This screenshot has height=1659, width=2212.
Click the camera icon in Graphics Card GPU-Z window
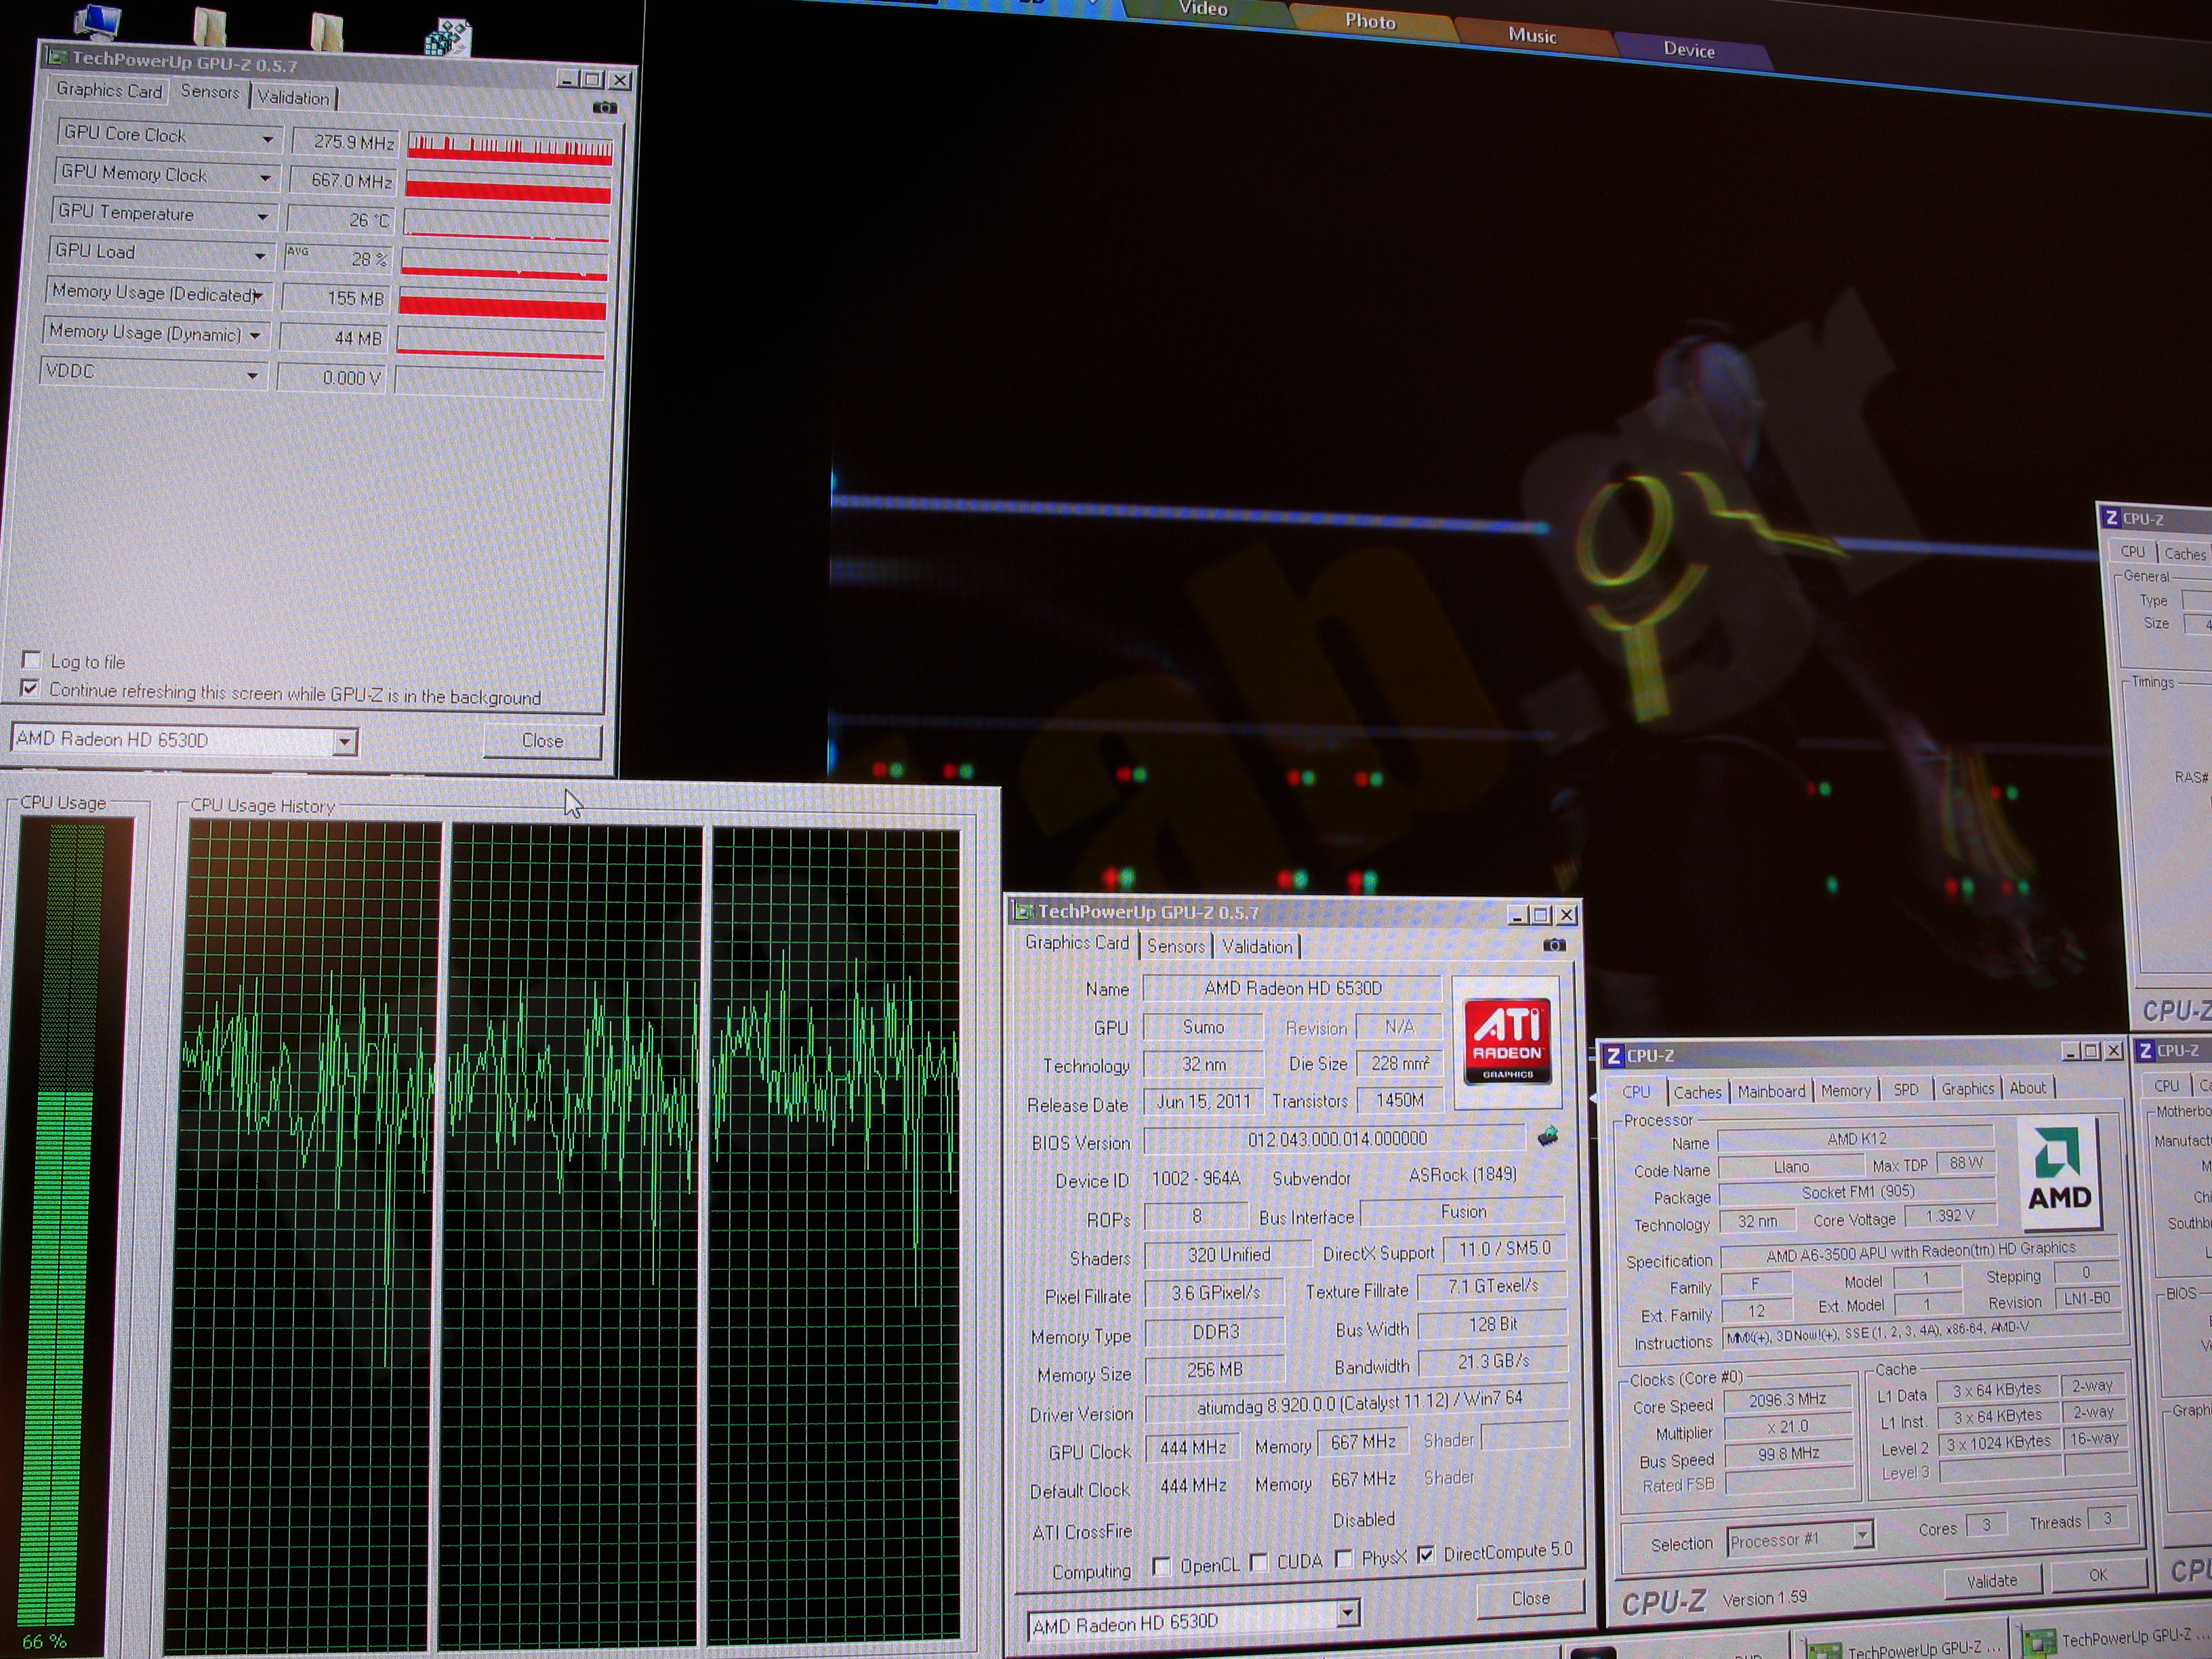click(1554, 944)
